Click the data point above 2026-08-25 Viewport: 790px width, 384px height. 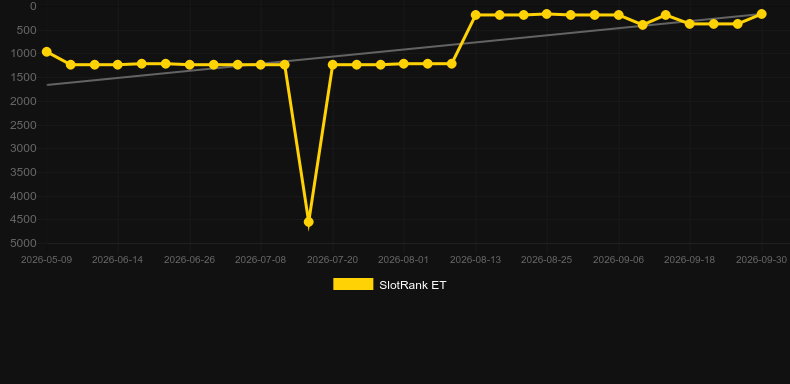point(547,14)
